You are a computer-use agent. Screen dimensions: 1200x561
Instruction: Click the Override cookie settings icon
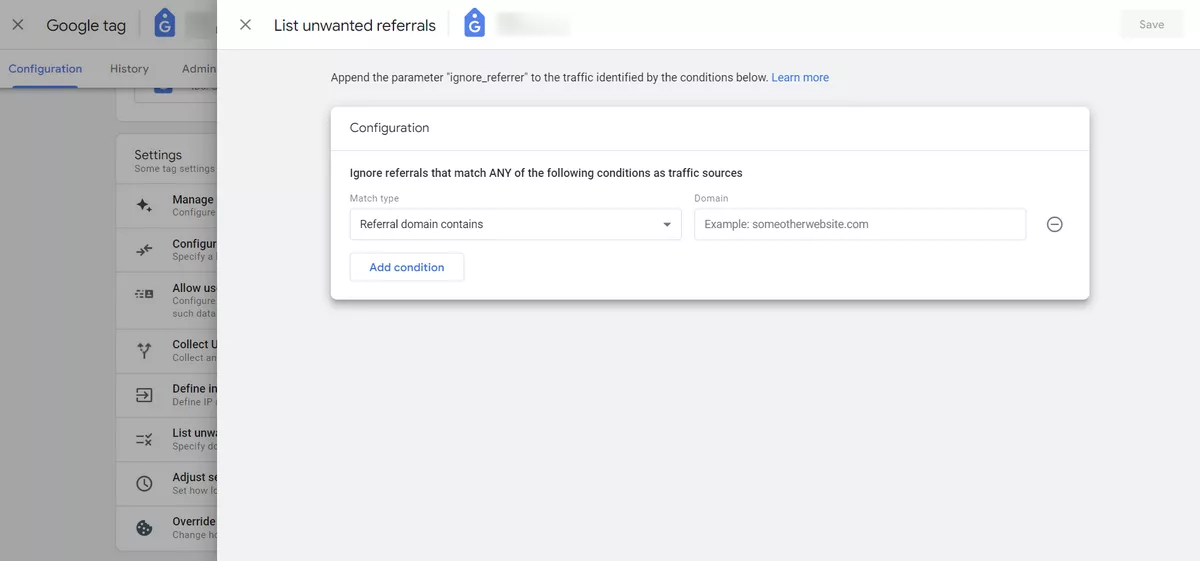click(x=144, y=528)
